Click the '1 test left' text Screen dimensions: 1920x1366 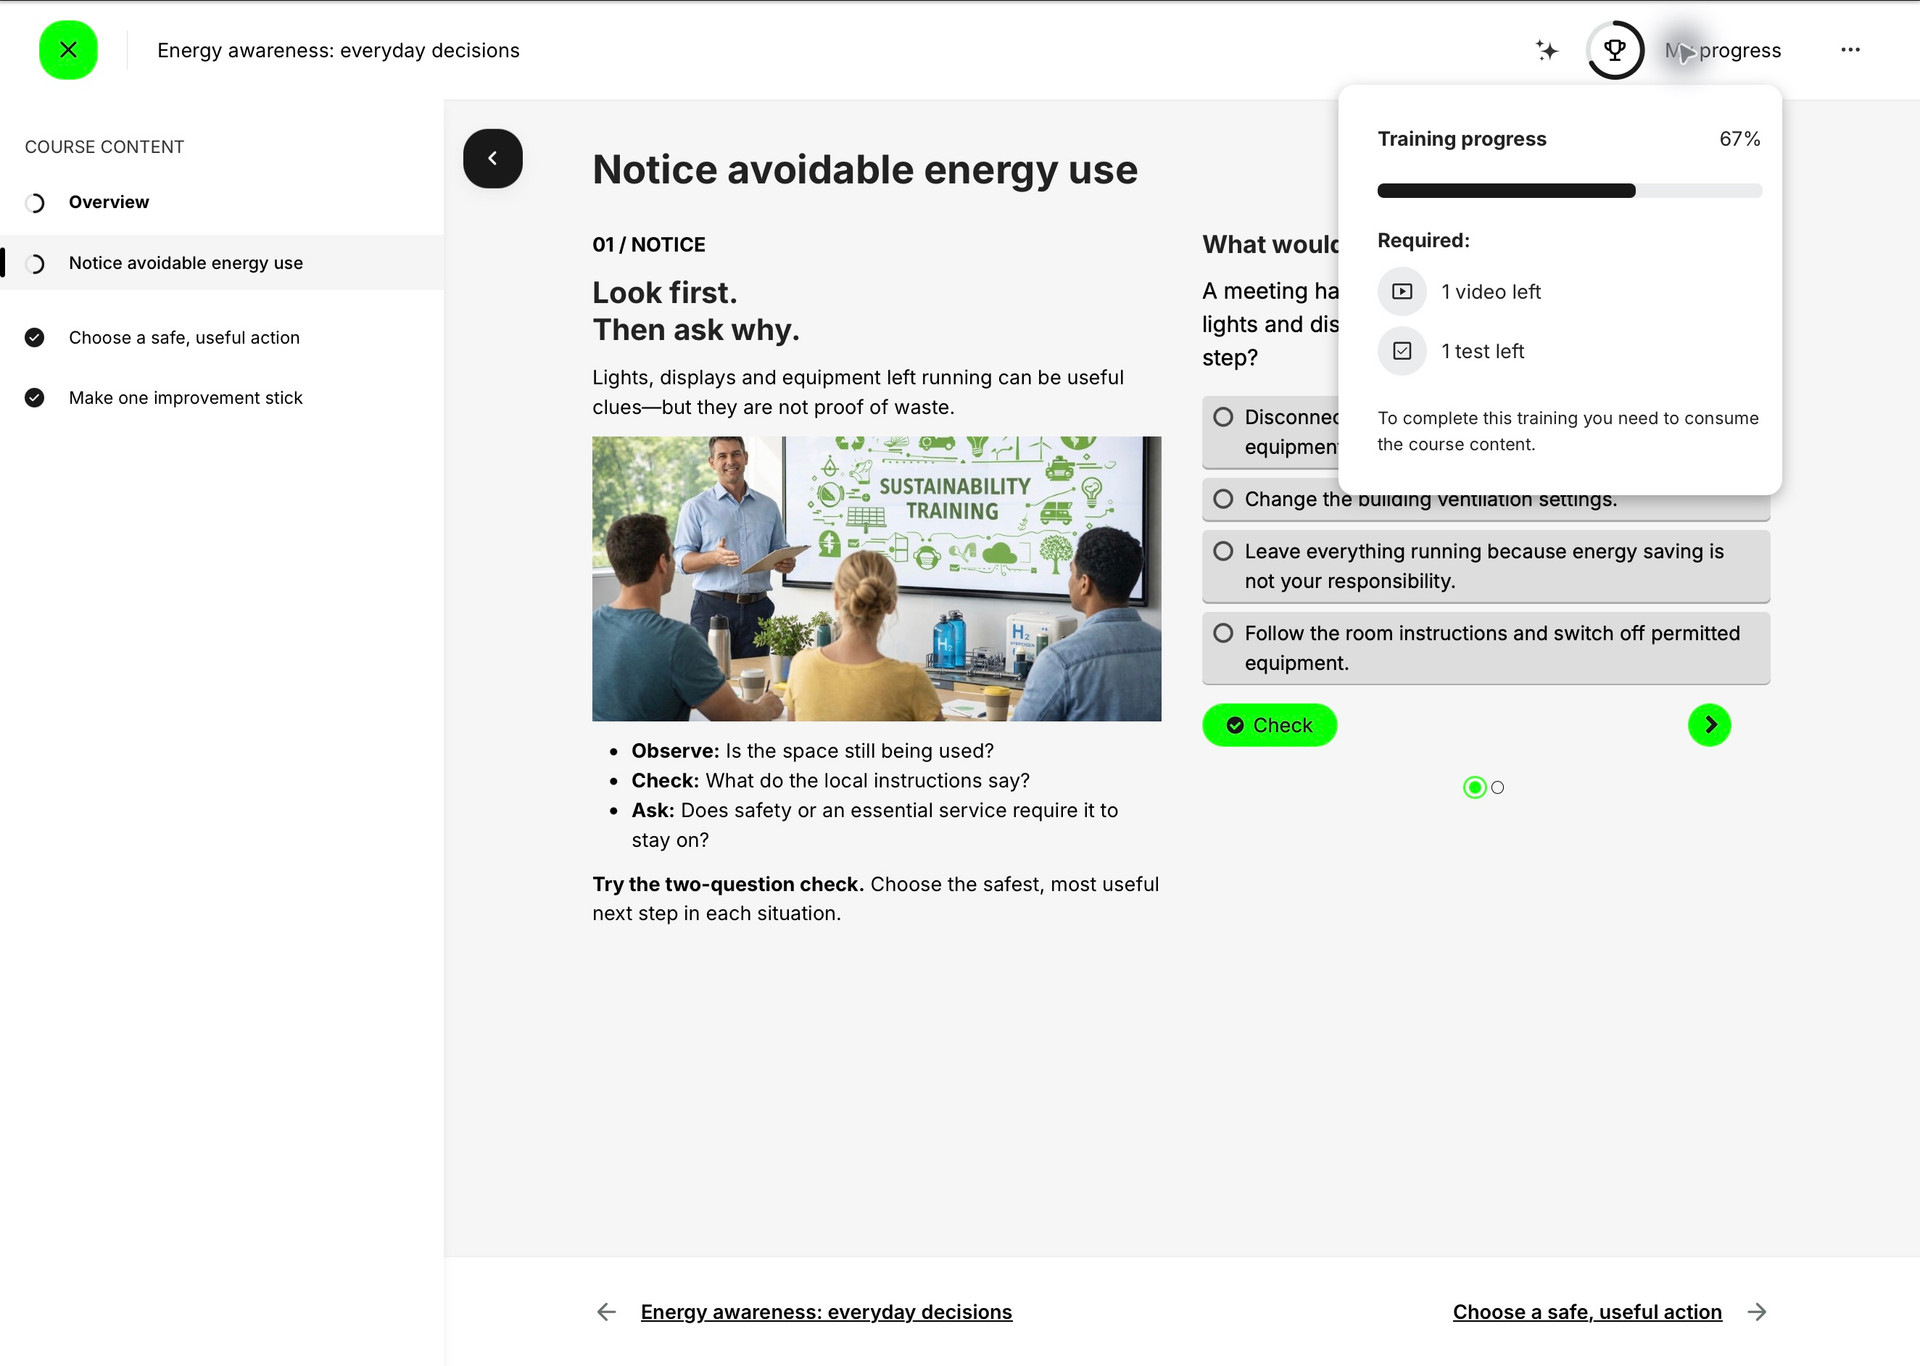[1482, 351]
